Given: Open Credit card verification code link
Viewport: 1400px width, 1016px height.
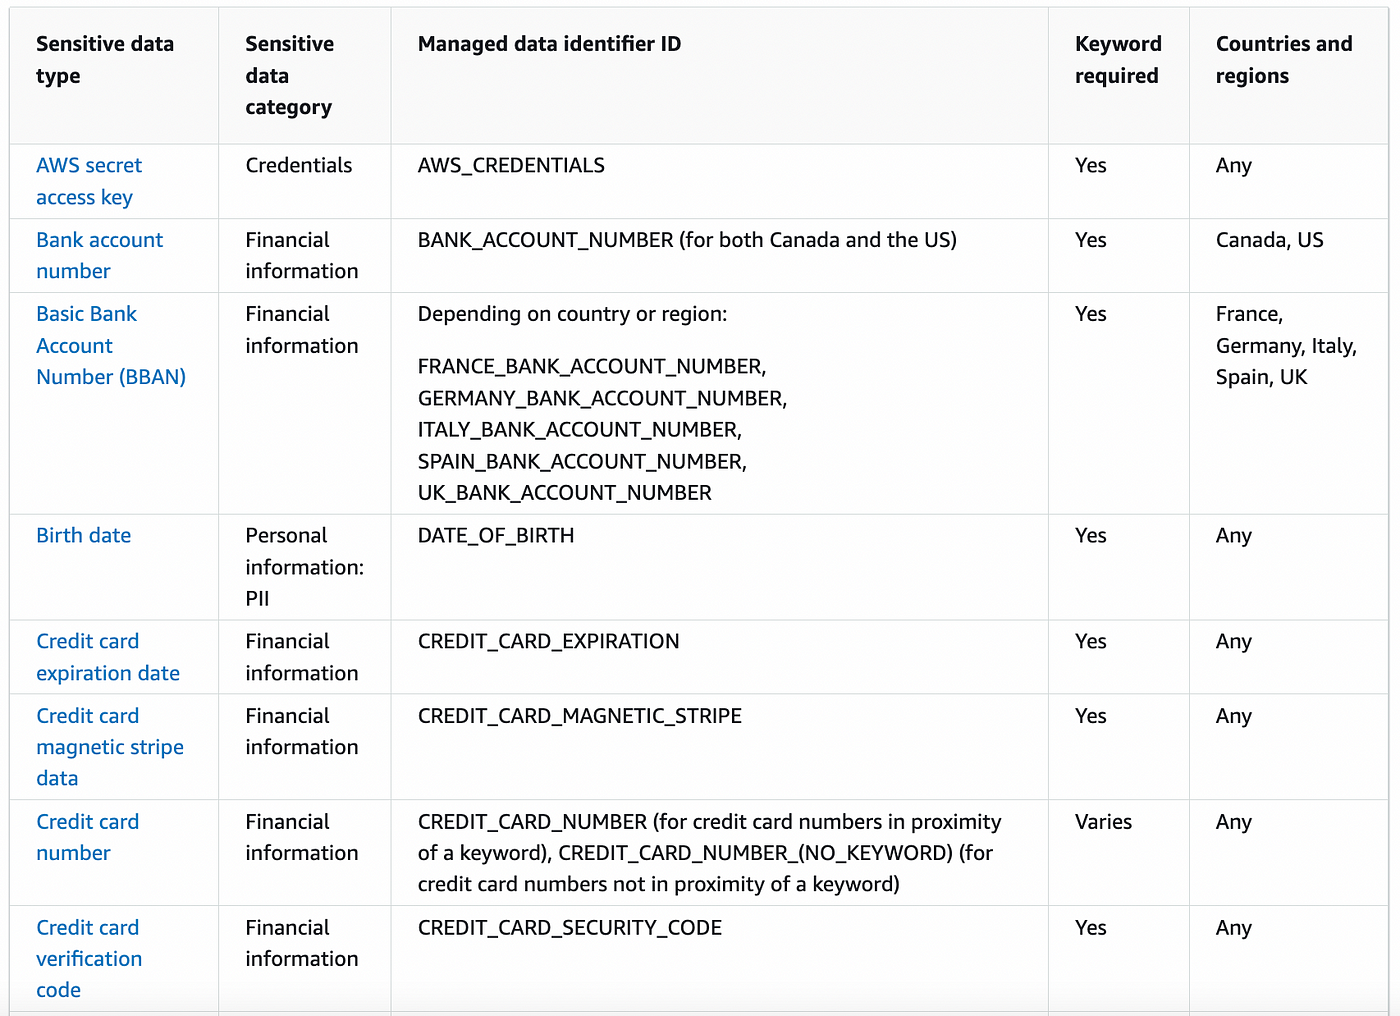Looking at the screenshot, I should (89, 958).
